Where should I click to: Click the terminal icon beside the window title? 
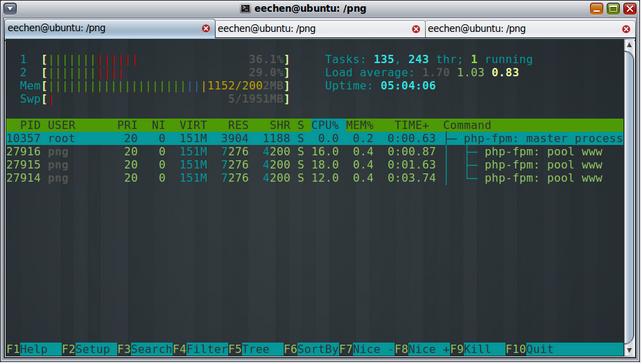pyautogui.click(x=245, y=9)
